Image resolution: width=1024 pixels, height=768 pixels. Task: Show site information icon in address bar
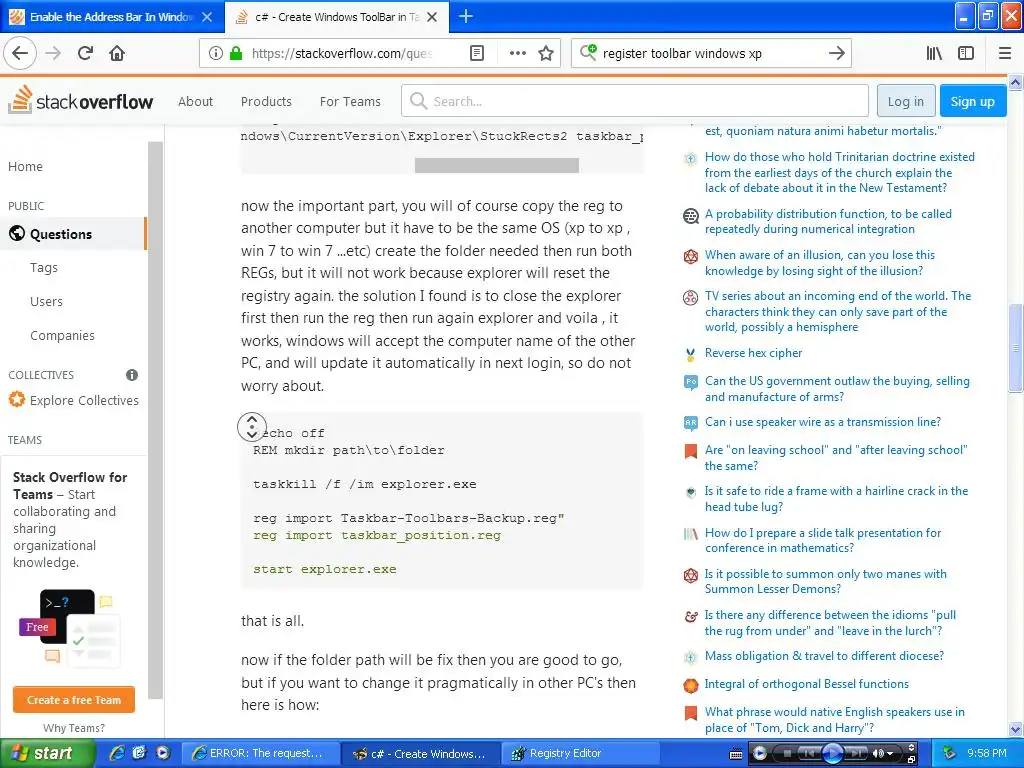point(216,54)
